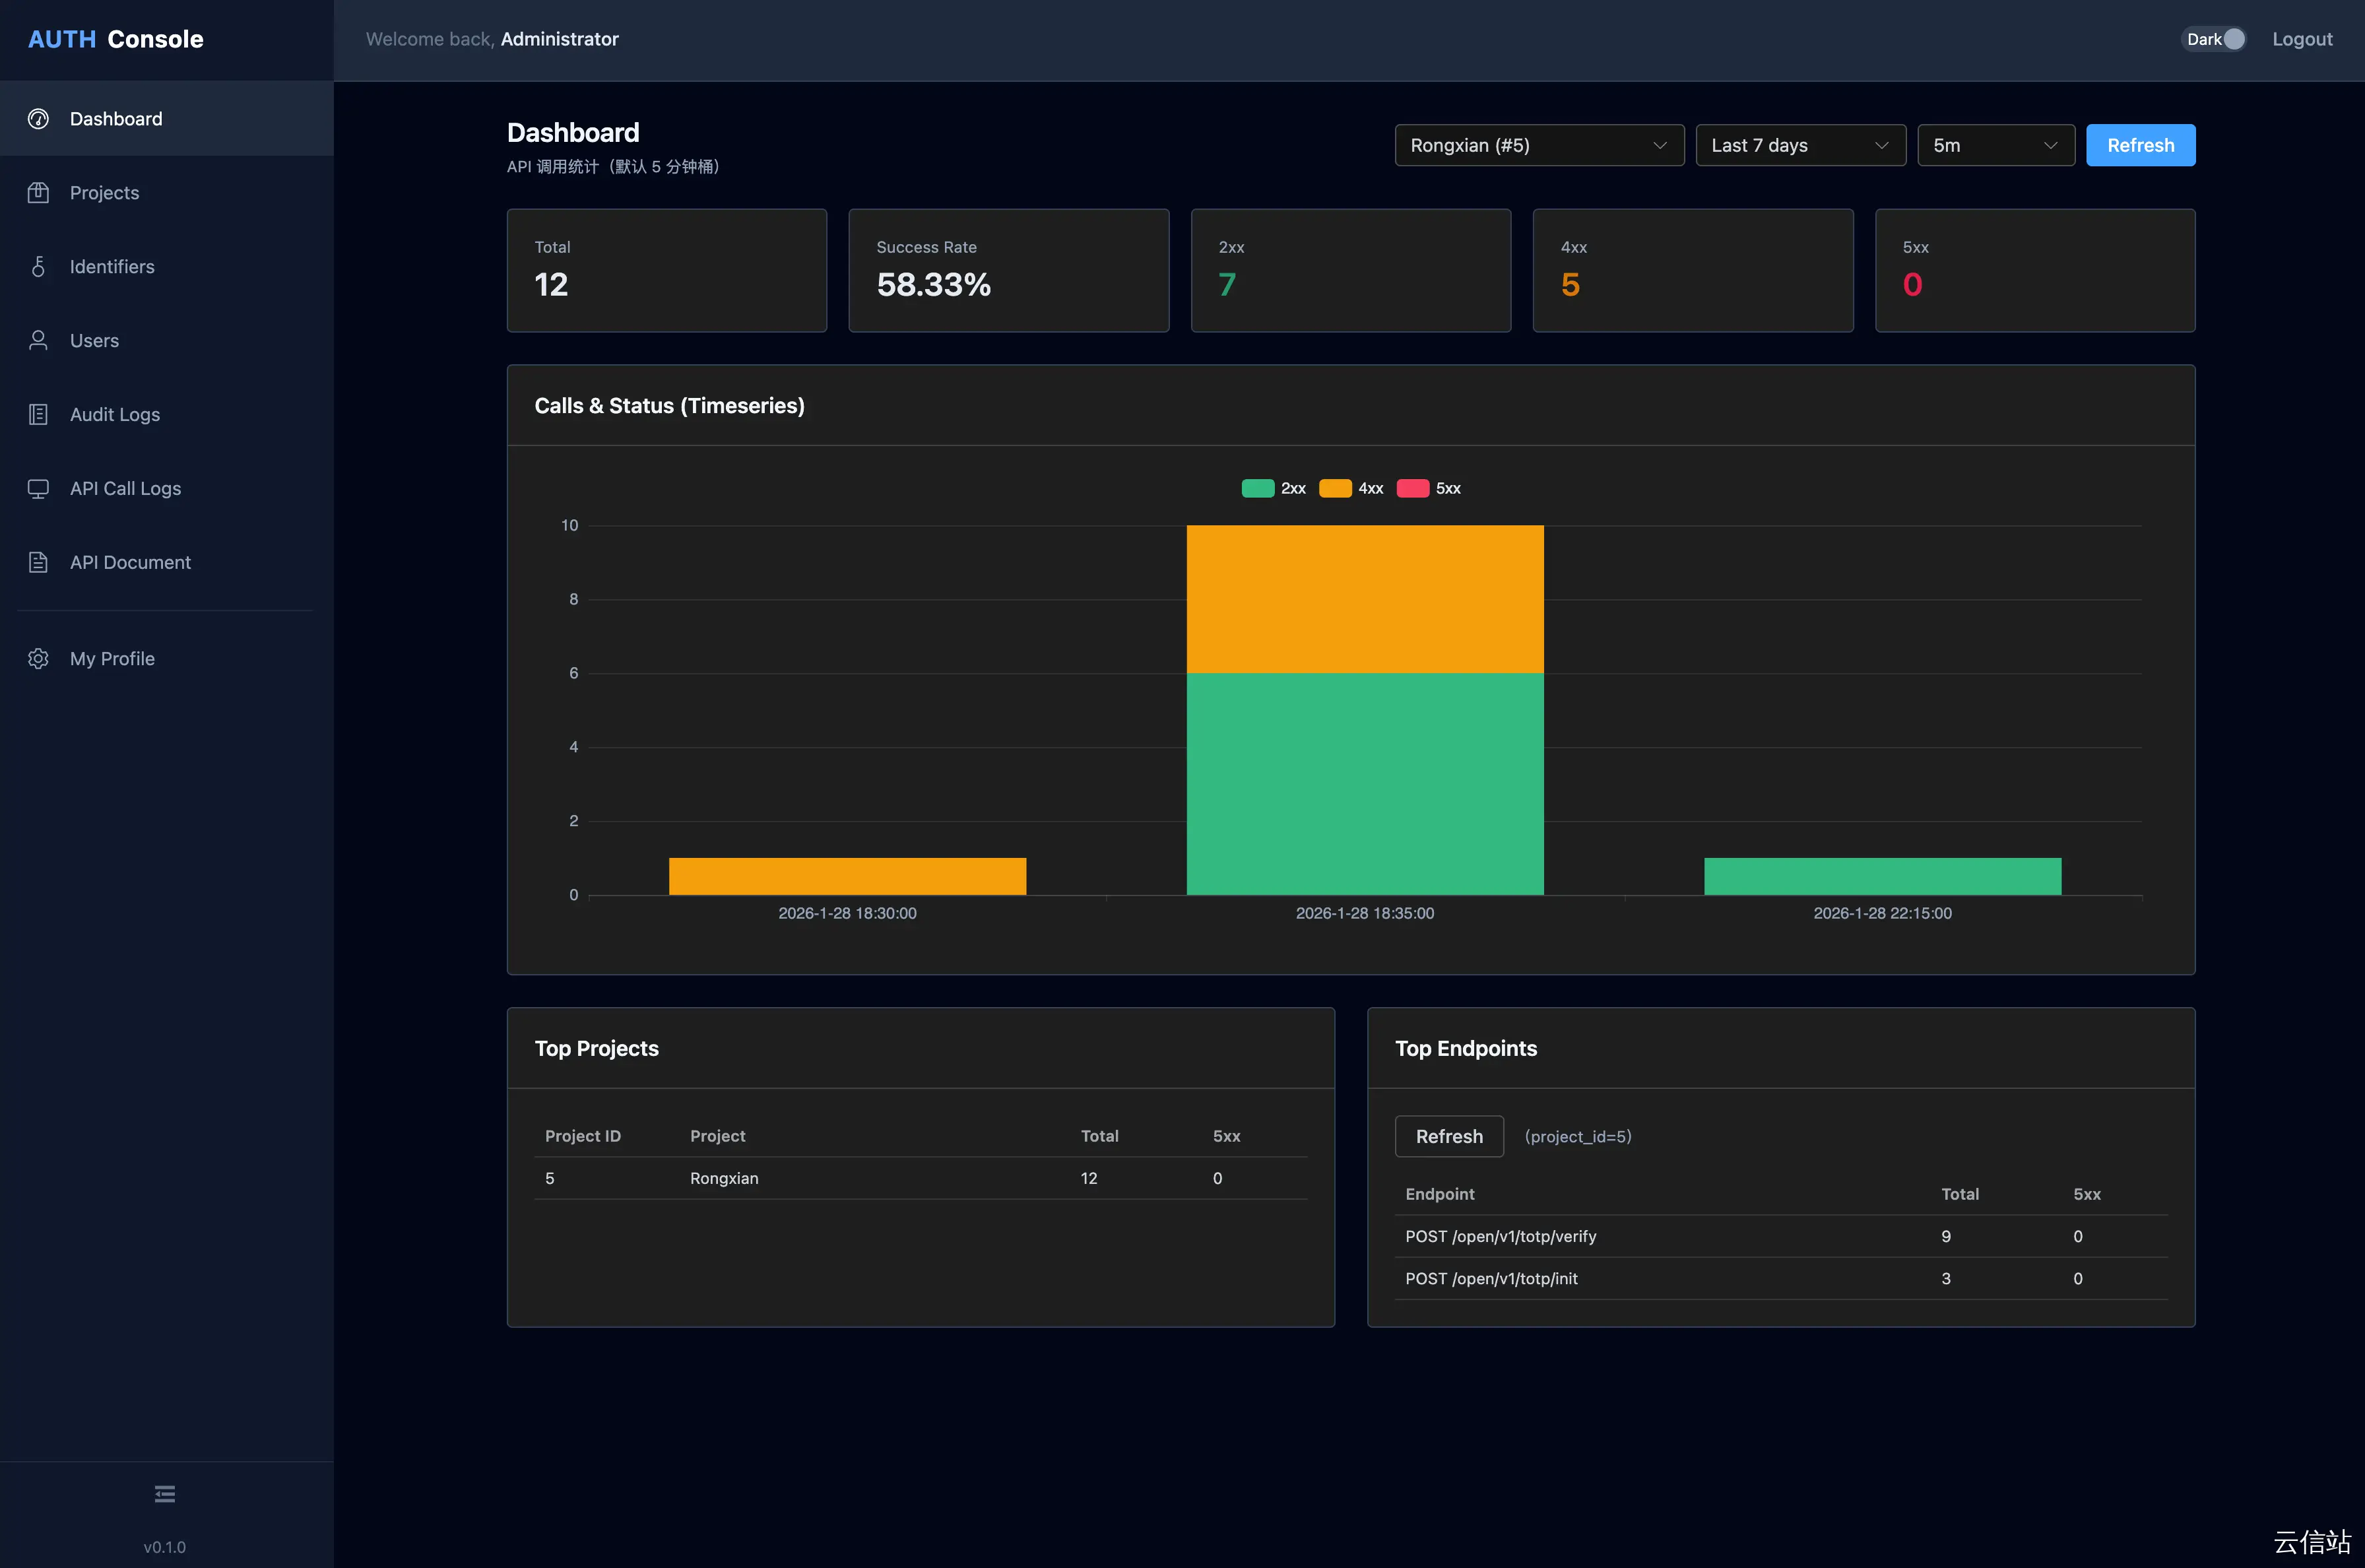Click the red 5xx legend swatch

coord(1412,489)
